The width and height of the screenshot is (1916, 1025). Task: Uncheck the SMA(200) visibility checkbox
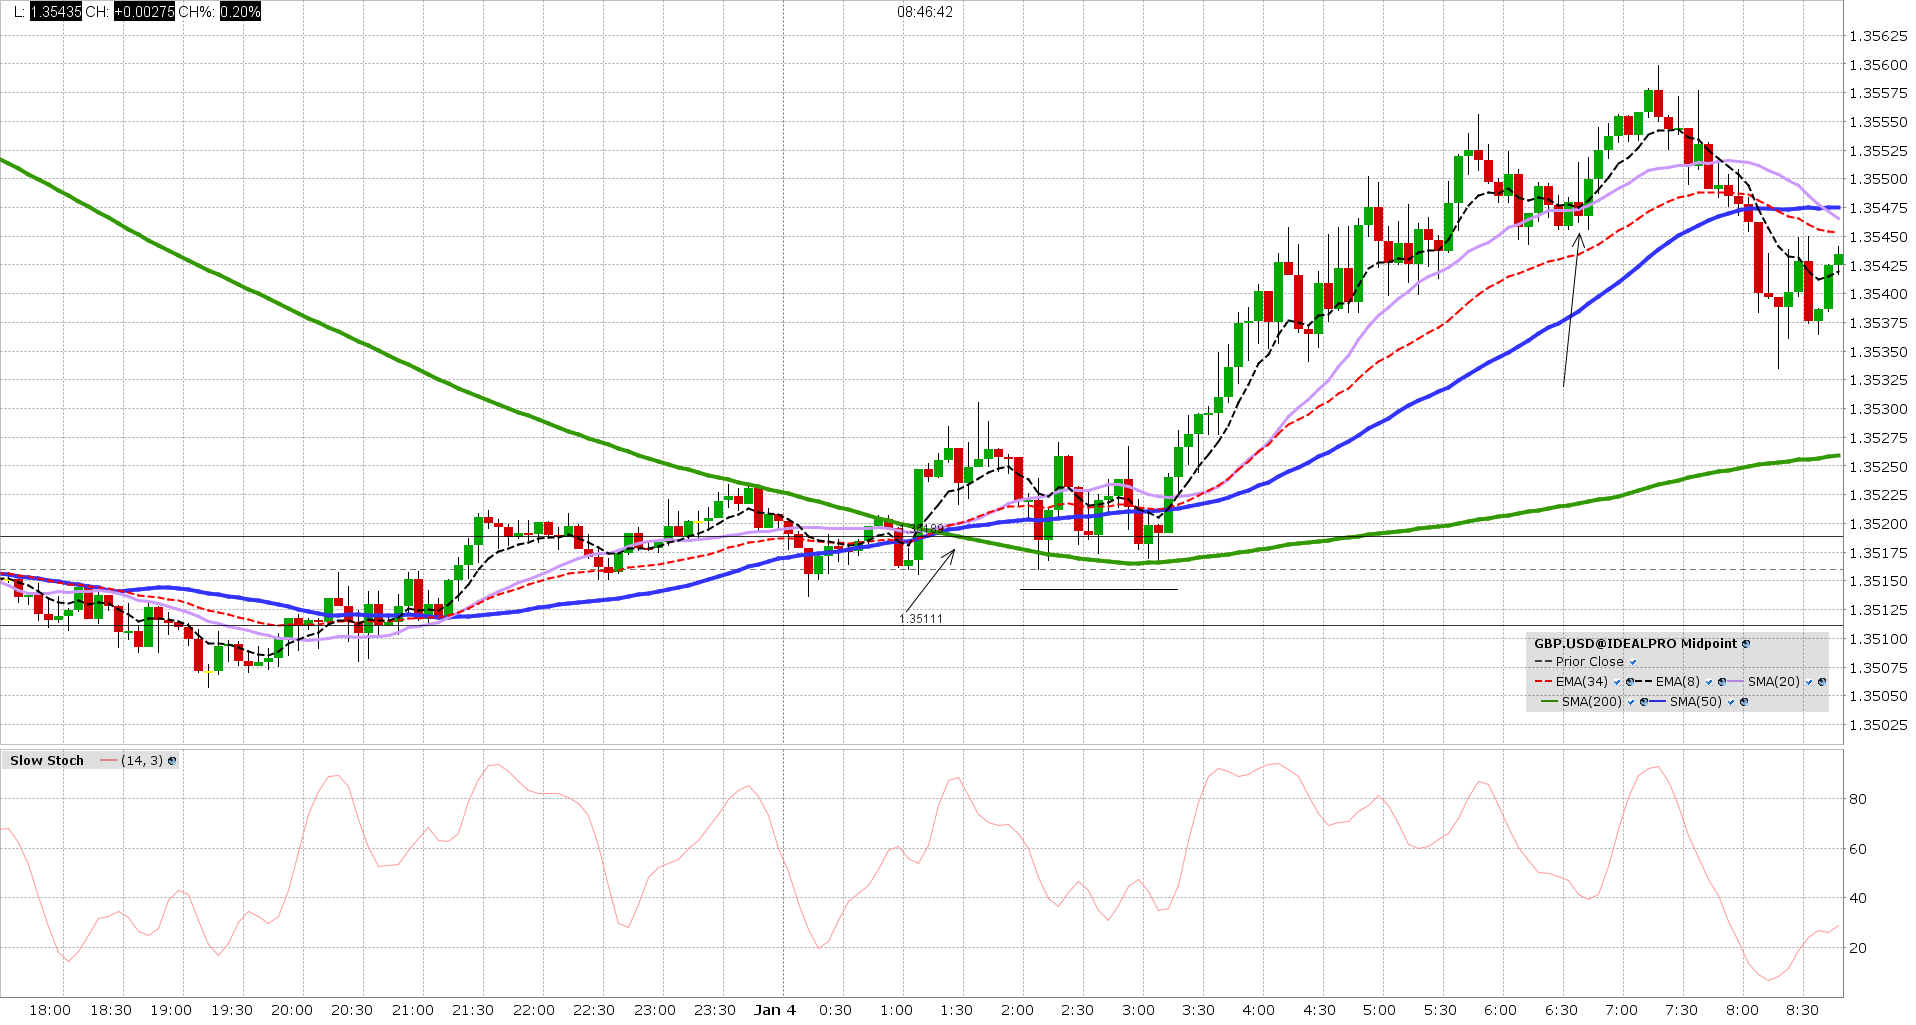(1631, 702)
